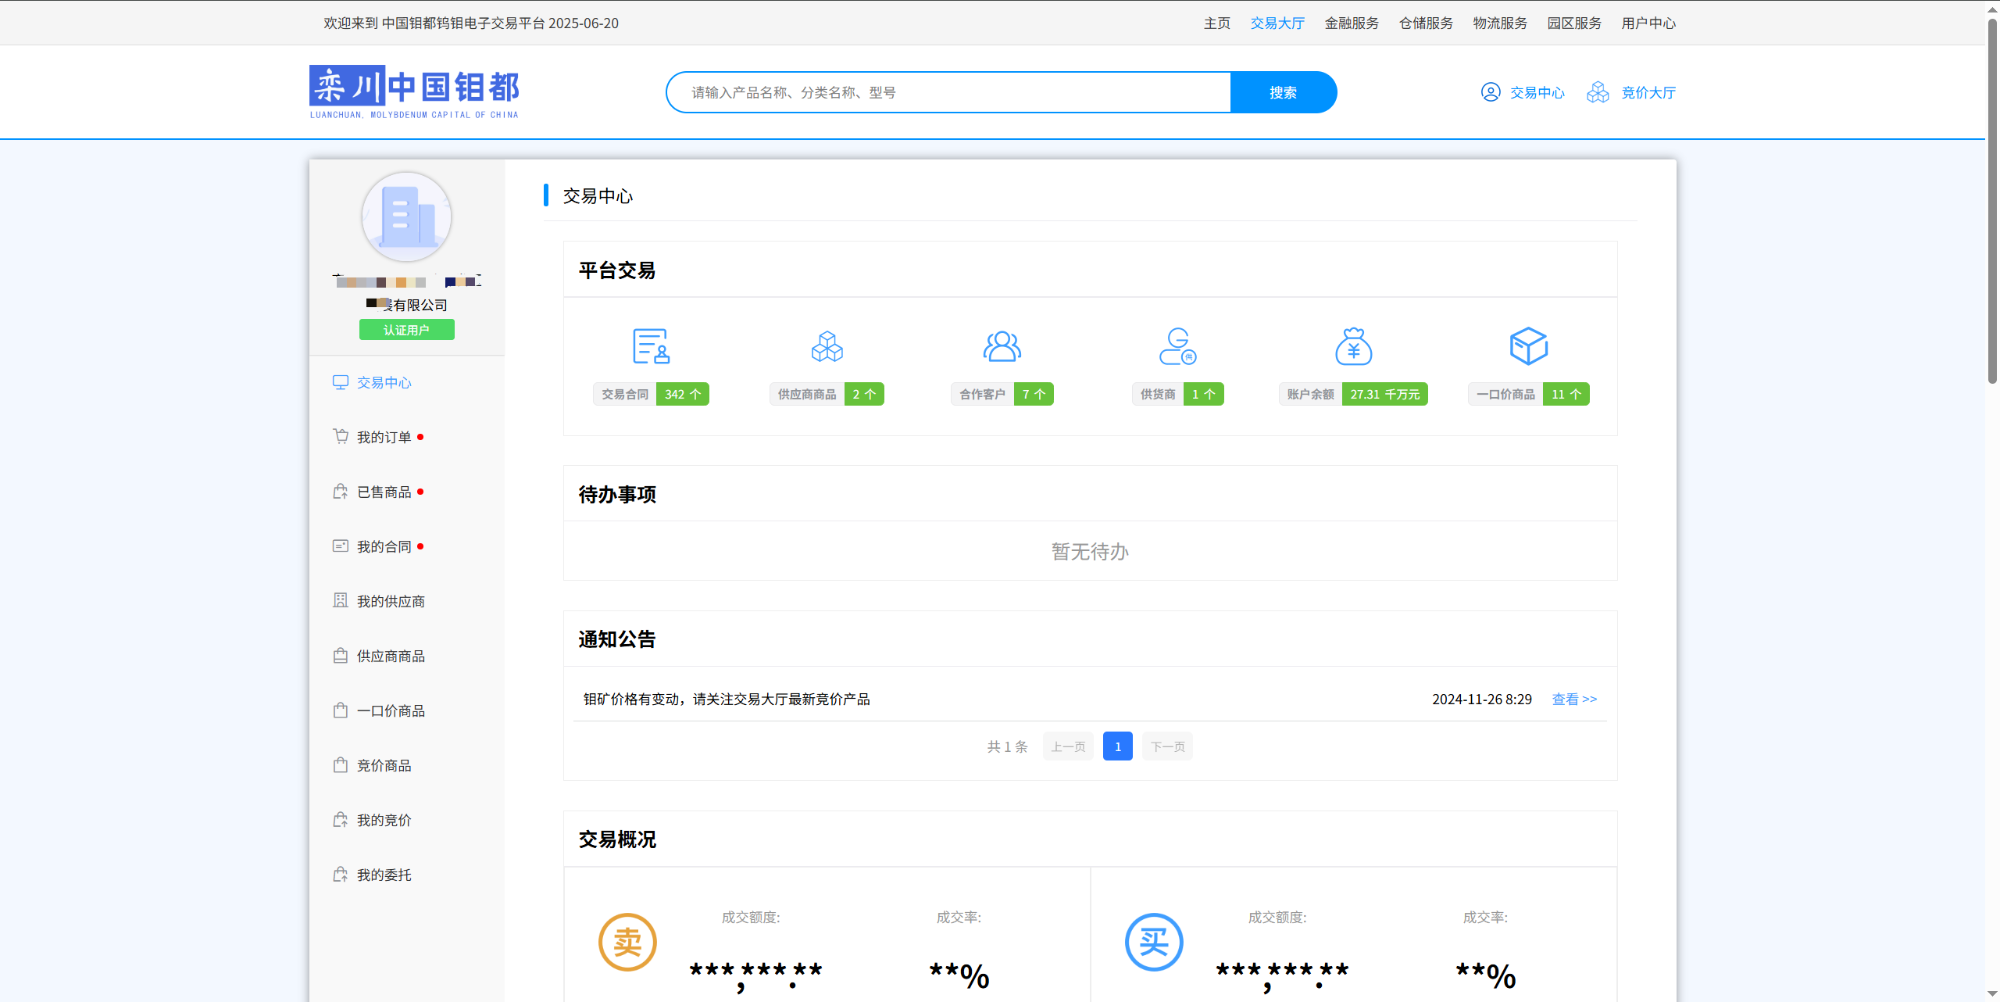Open 交易大厅 in top navigation

pyautogui.click(x=1277, y=23)
